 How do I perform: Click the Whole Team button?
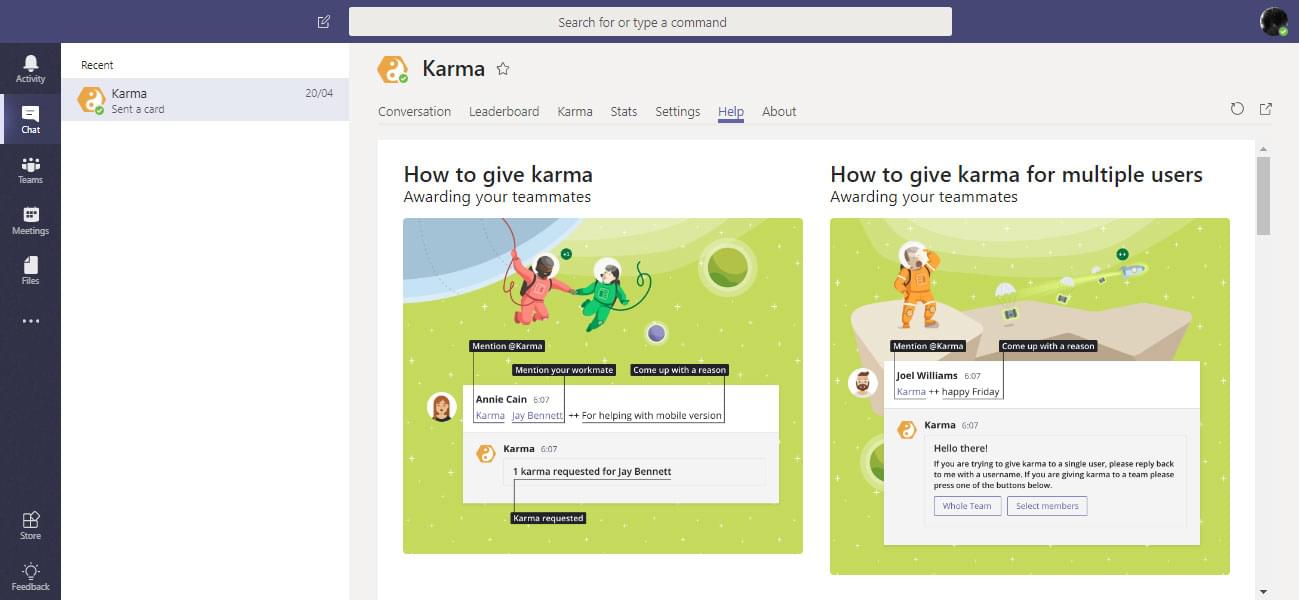[x=966, y=505]
